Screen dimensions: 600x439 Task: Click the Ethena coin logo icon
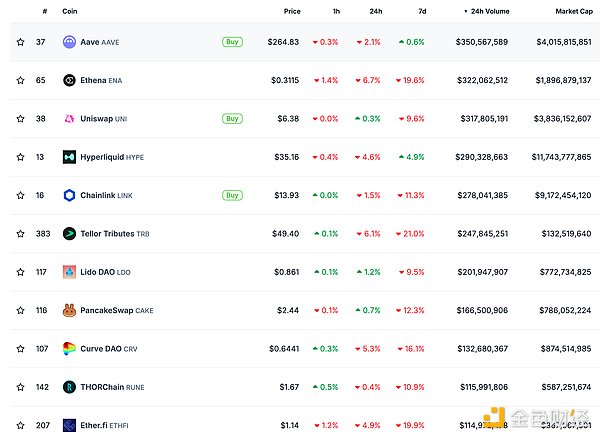click(70, 80)
